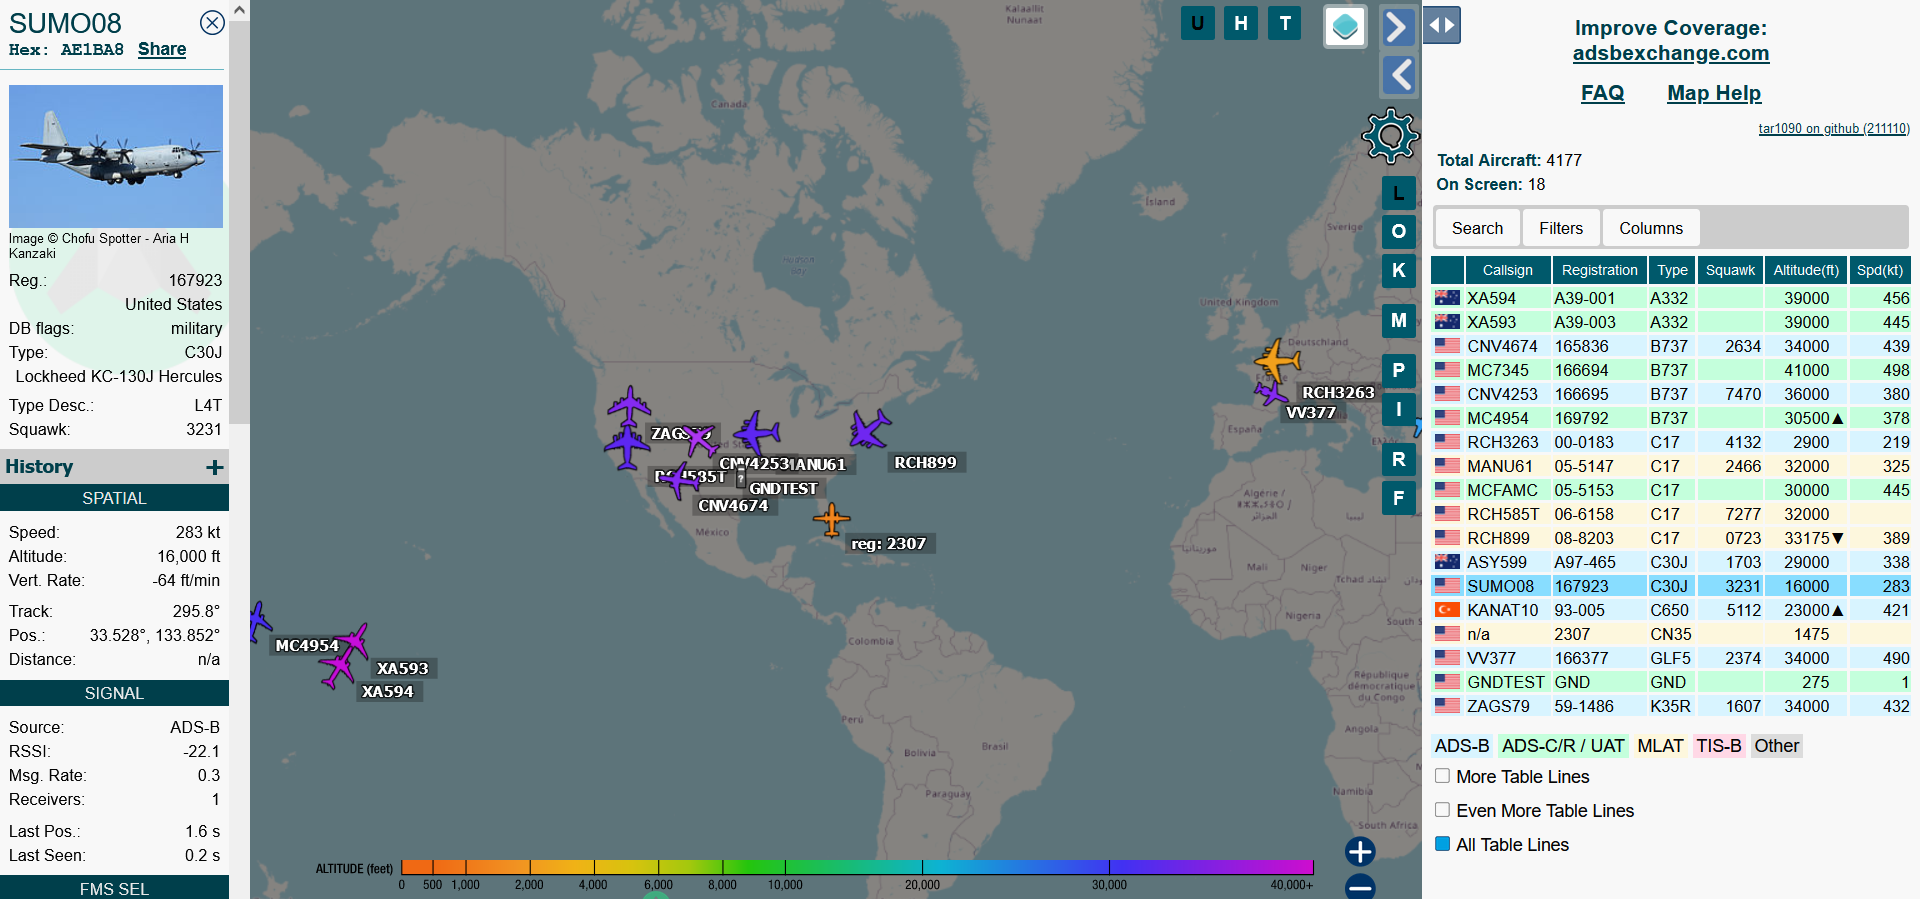Click the right chevron sidebar arrow
Viewport: 1920px width, 899px height.
(1398, 26)
